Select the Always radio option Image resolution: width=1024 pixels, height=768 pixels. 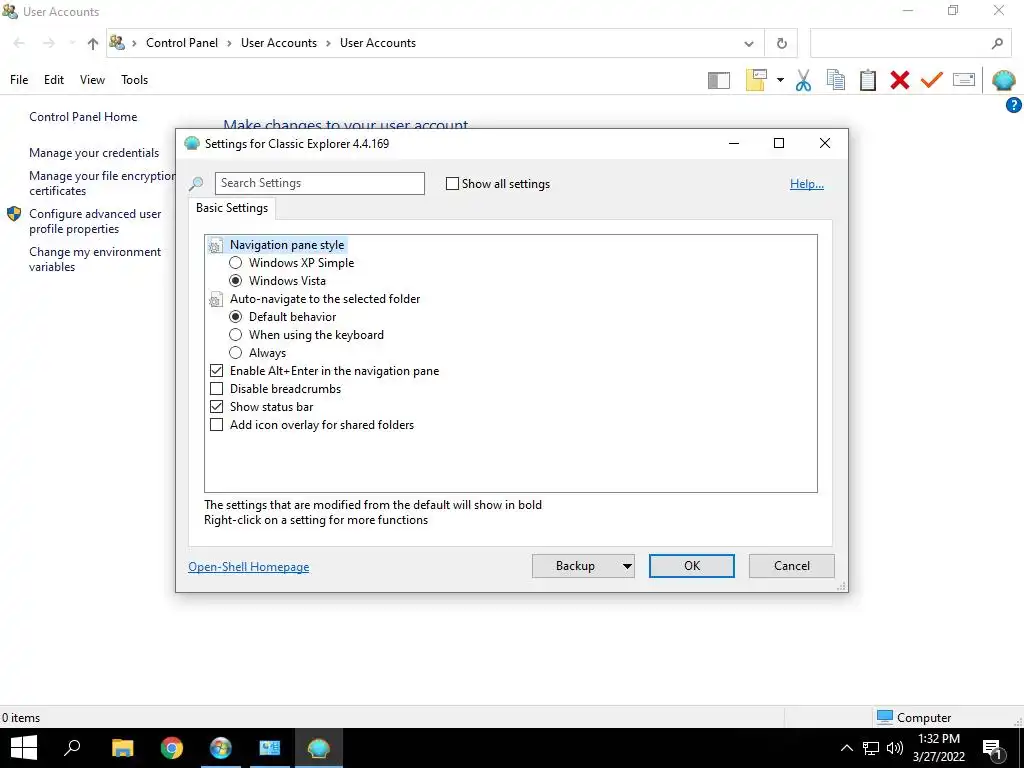236,353
